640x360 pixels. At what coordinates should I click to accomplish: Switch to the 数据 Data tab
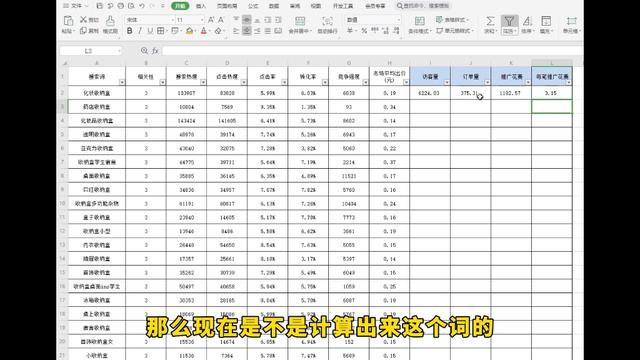coord(274,6)
